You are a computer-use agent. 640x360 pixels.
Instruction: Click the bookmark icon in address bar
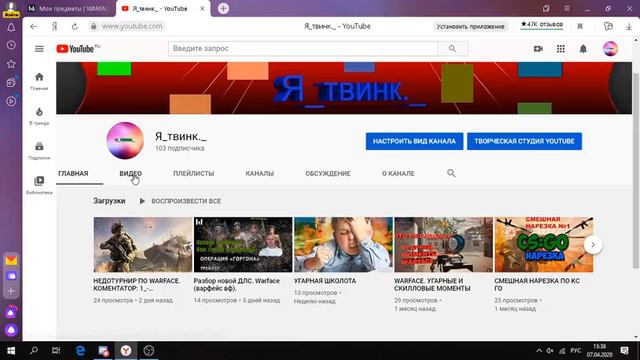pos(580,26)
